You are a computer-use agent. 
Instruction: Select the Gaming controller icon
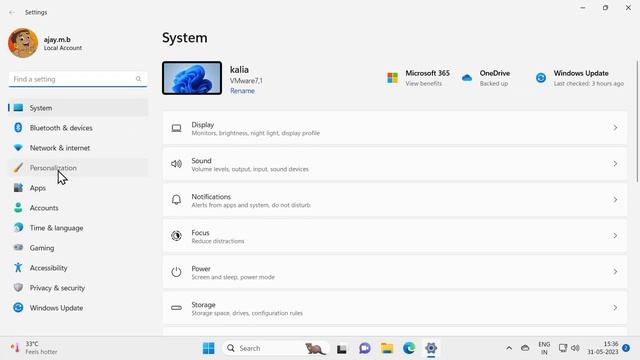[18, 247]
